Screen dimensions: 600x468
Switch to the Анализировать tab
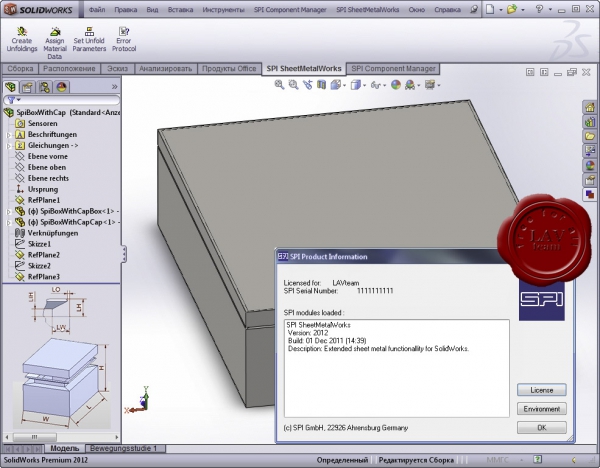[165, 69]
